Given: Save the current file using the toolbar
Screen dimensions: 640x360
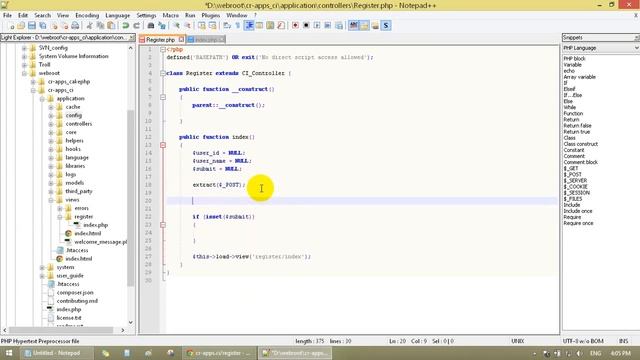Looking at the screenshot, I should [31, 26].
